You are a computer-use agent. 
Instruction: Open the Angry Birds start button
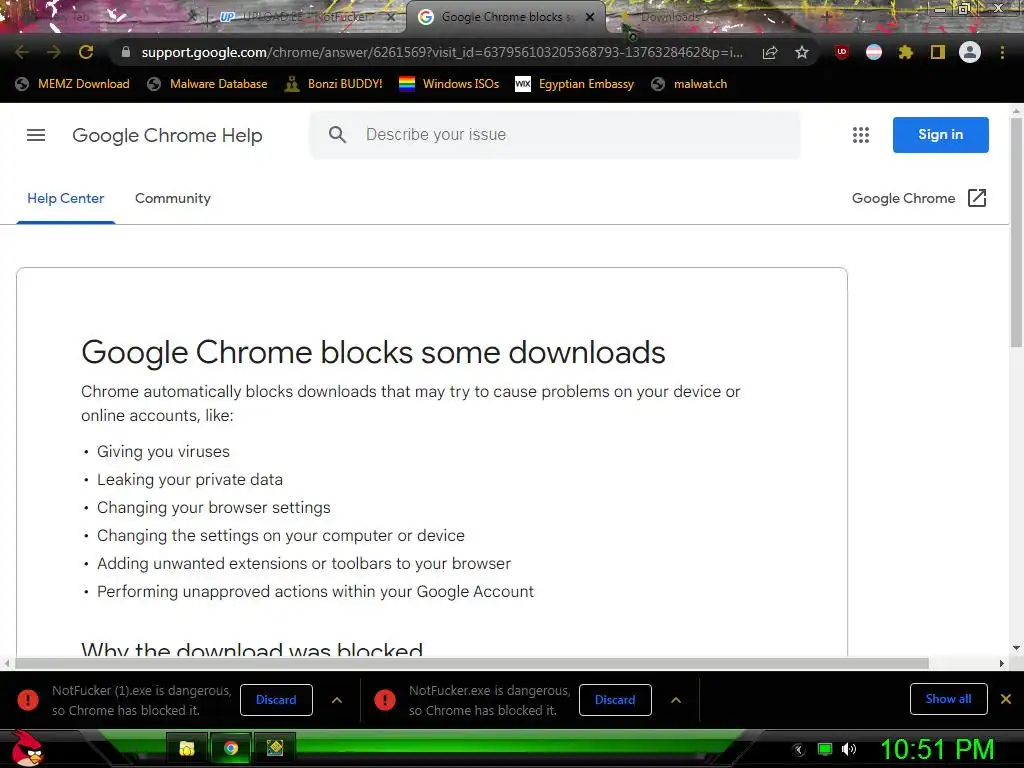27,749
